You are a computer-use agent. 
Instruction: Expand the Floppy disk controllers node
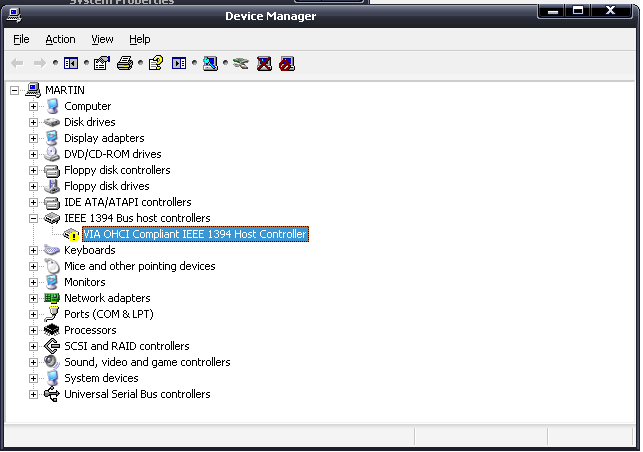[x=33, y=170]
